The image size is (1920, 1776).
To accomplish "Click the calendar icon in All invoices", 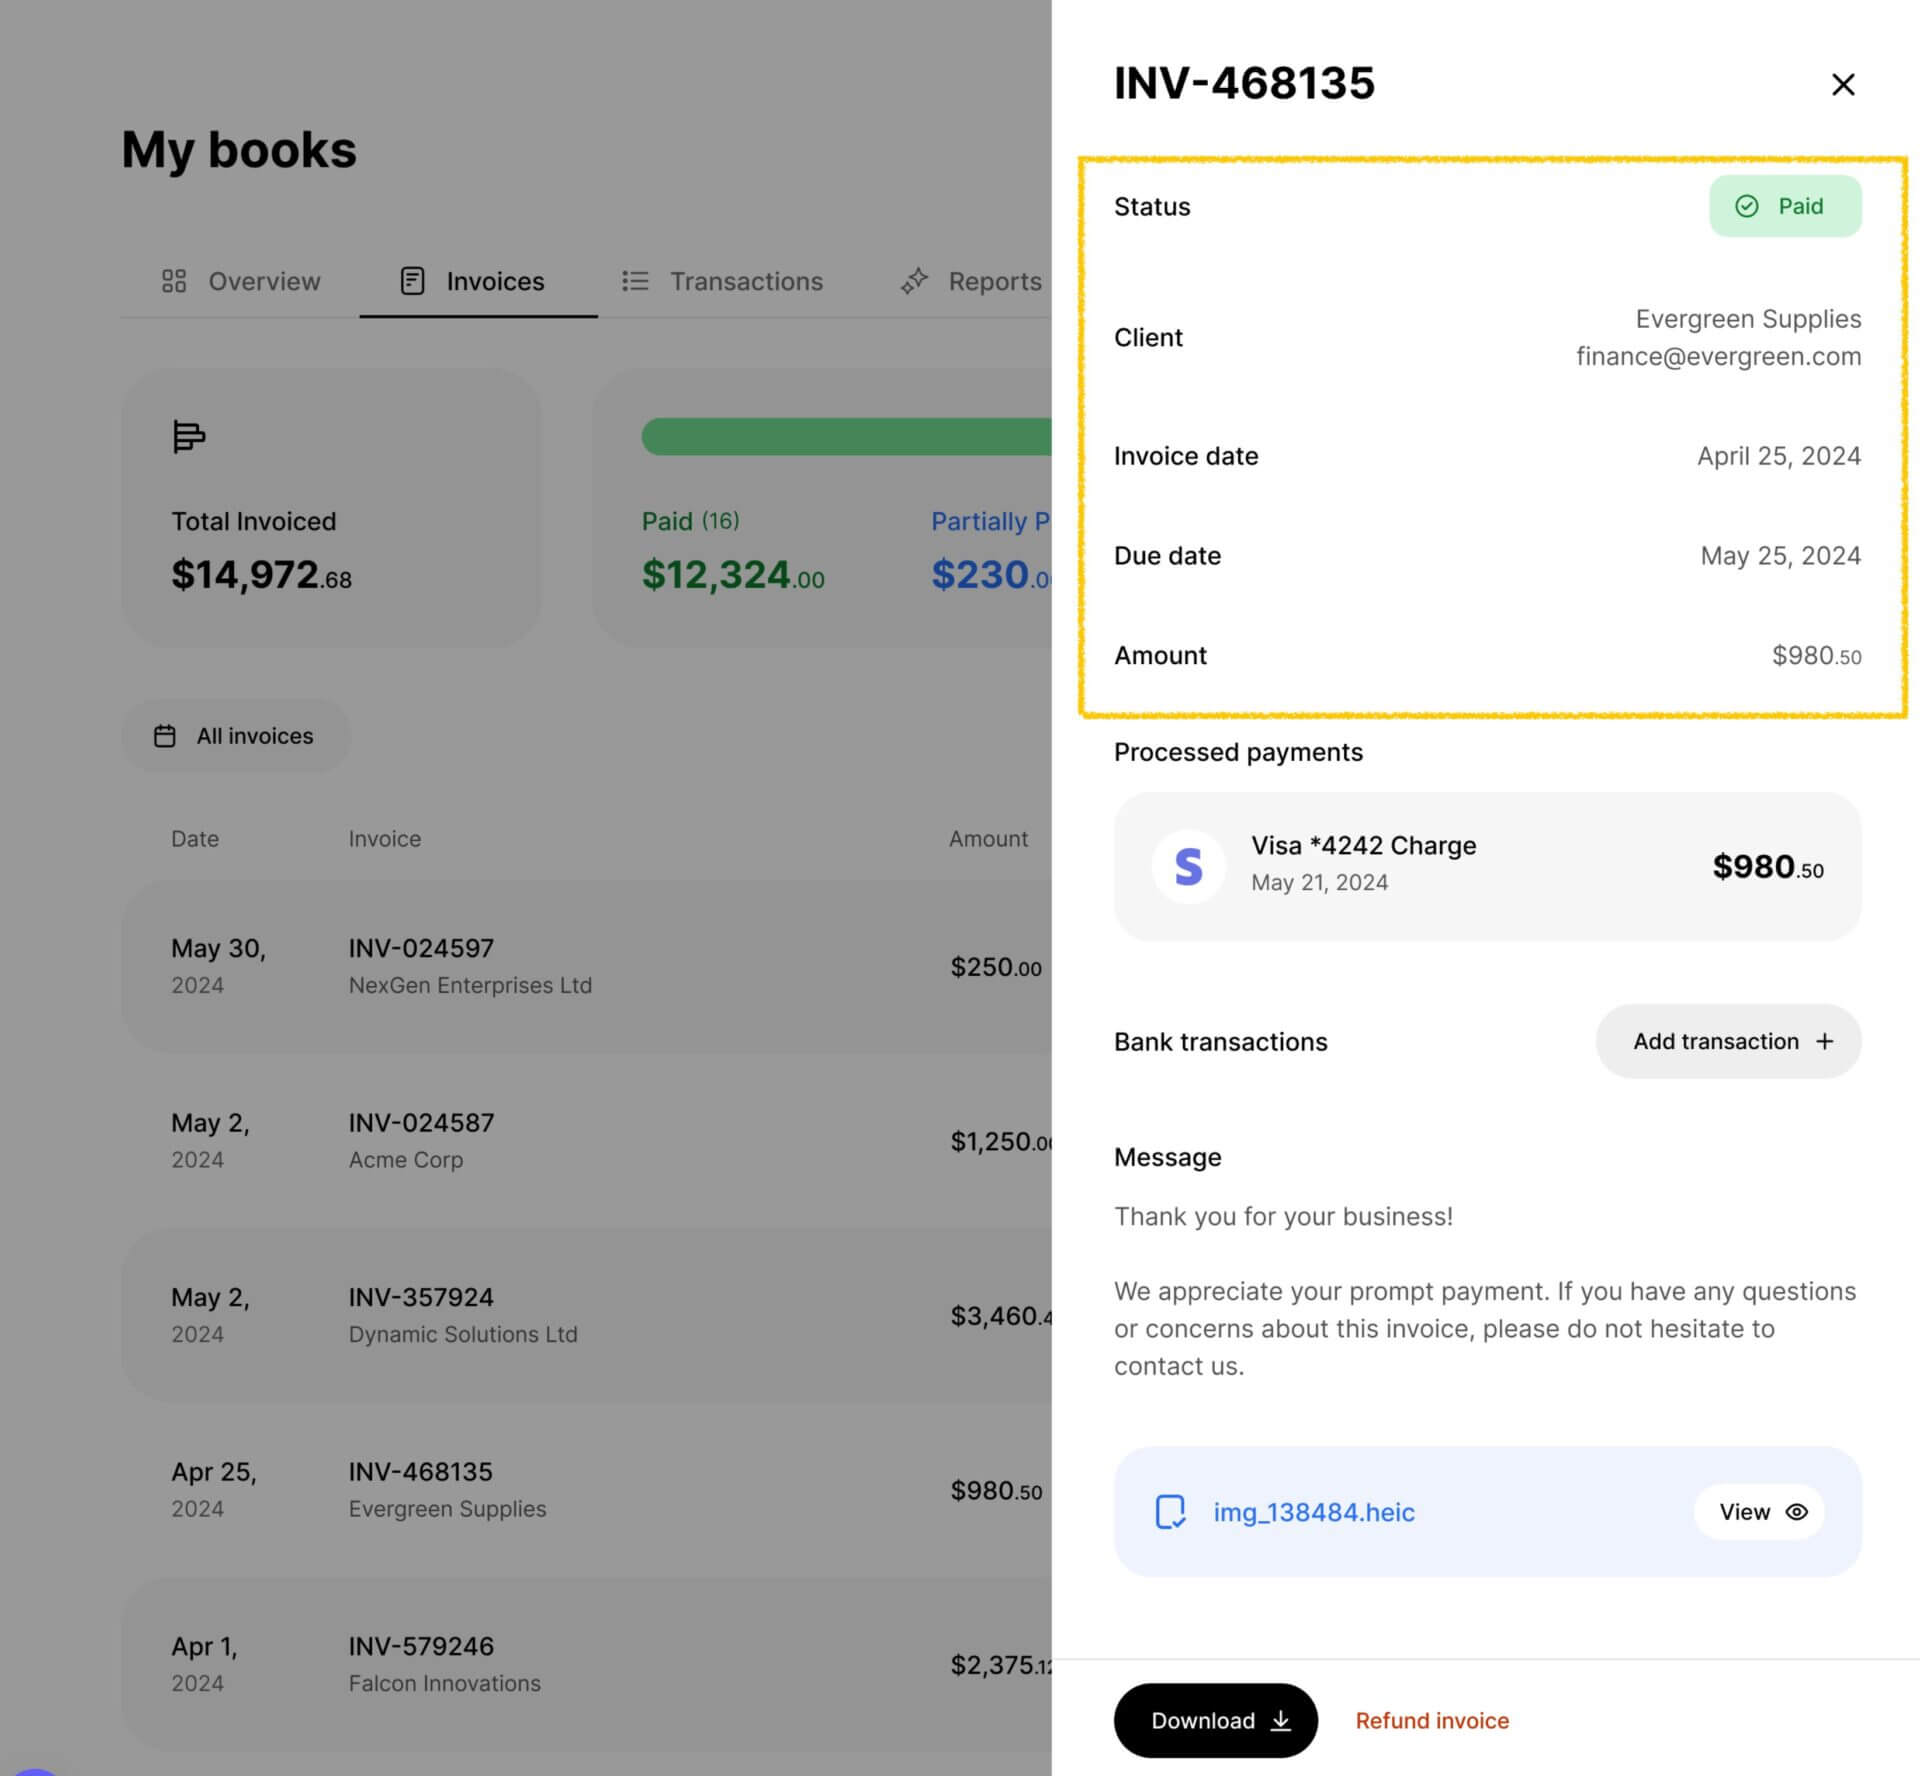I will [165, 736].
